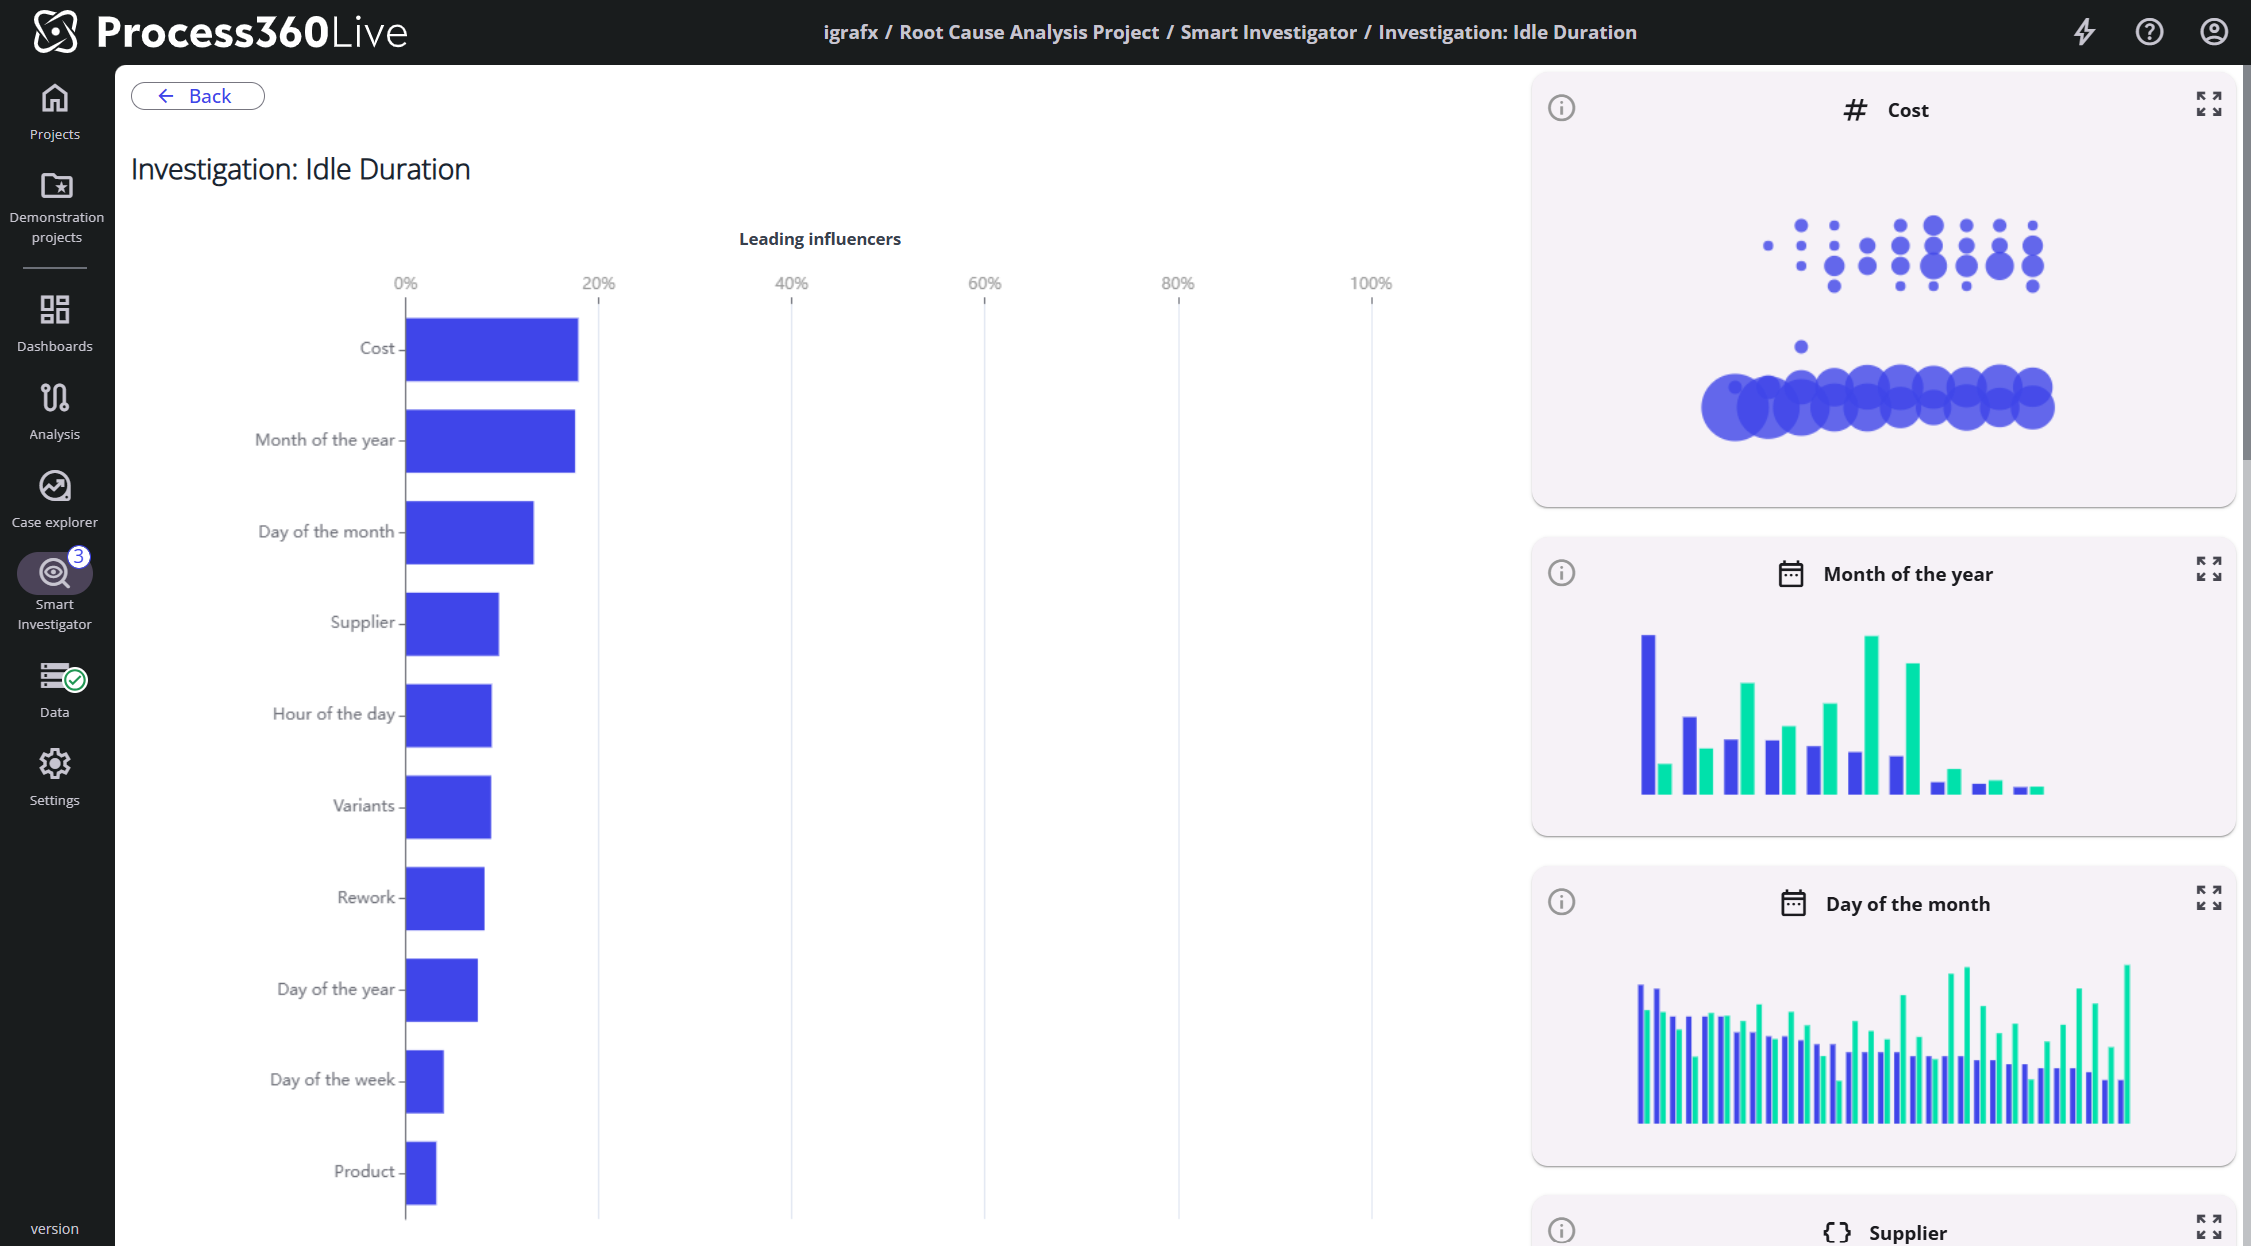This screenshot has width=2251, height=1246.
Task: Click the 'Rework' axis label
Action: pyautogui.click(x=366, y=898)
